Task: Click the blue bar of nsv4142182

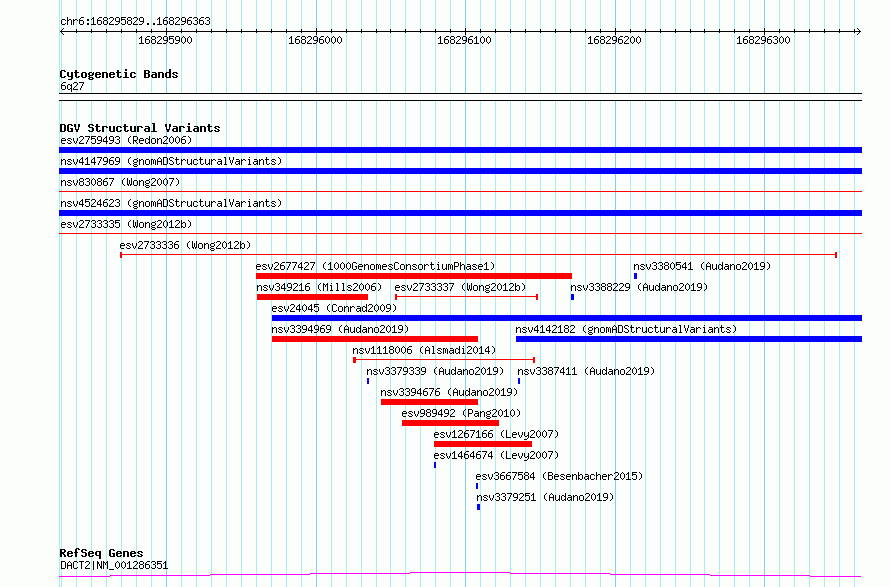Action: [x=689, y=339]
